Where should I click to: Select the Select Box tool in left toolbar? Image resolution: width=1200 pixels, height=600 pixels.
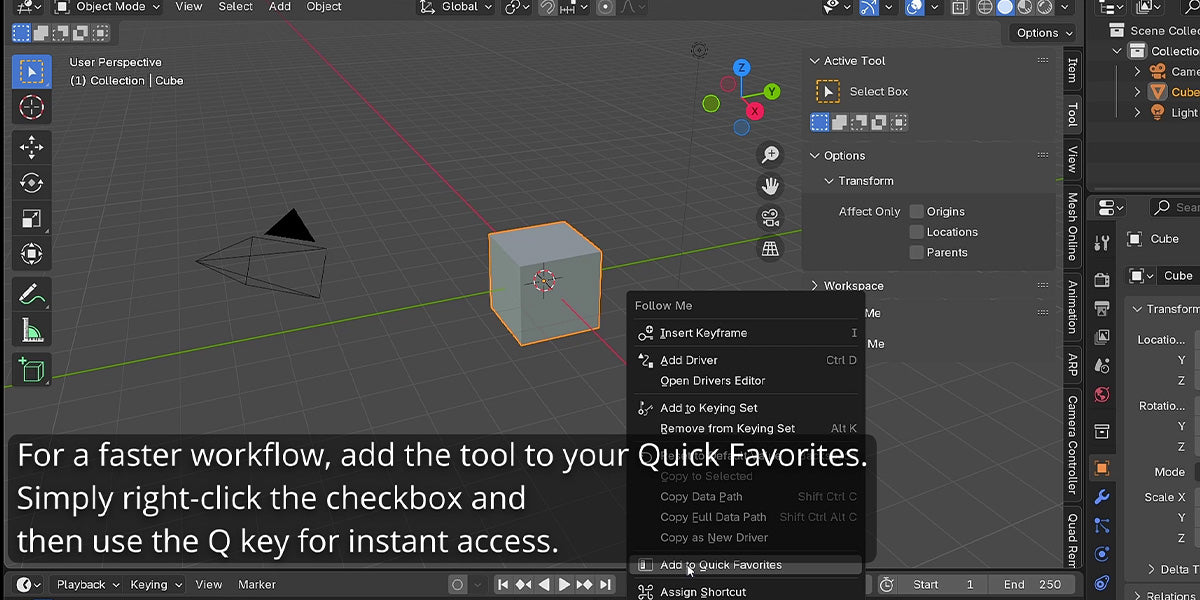(31, 72)
